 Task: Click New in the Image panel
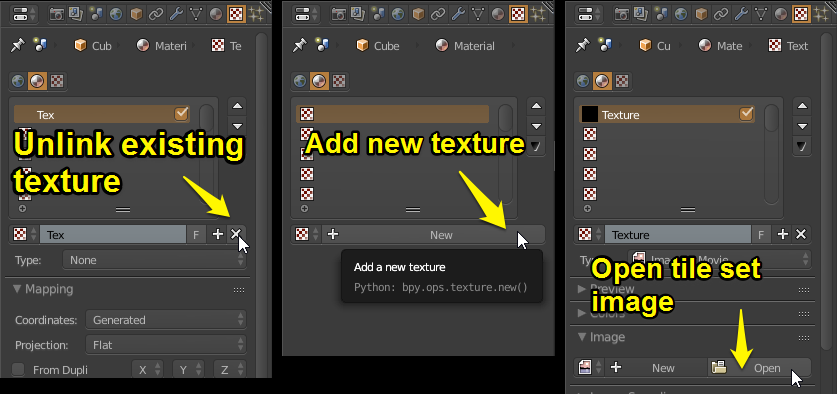point(657,367)
